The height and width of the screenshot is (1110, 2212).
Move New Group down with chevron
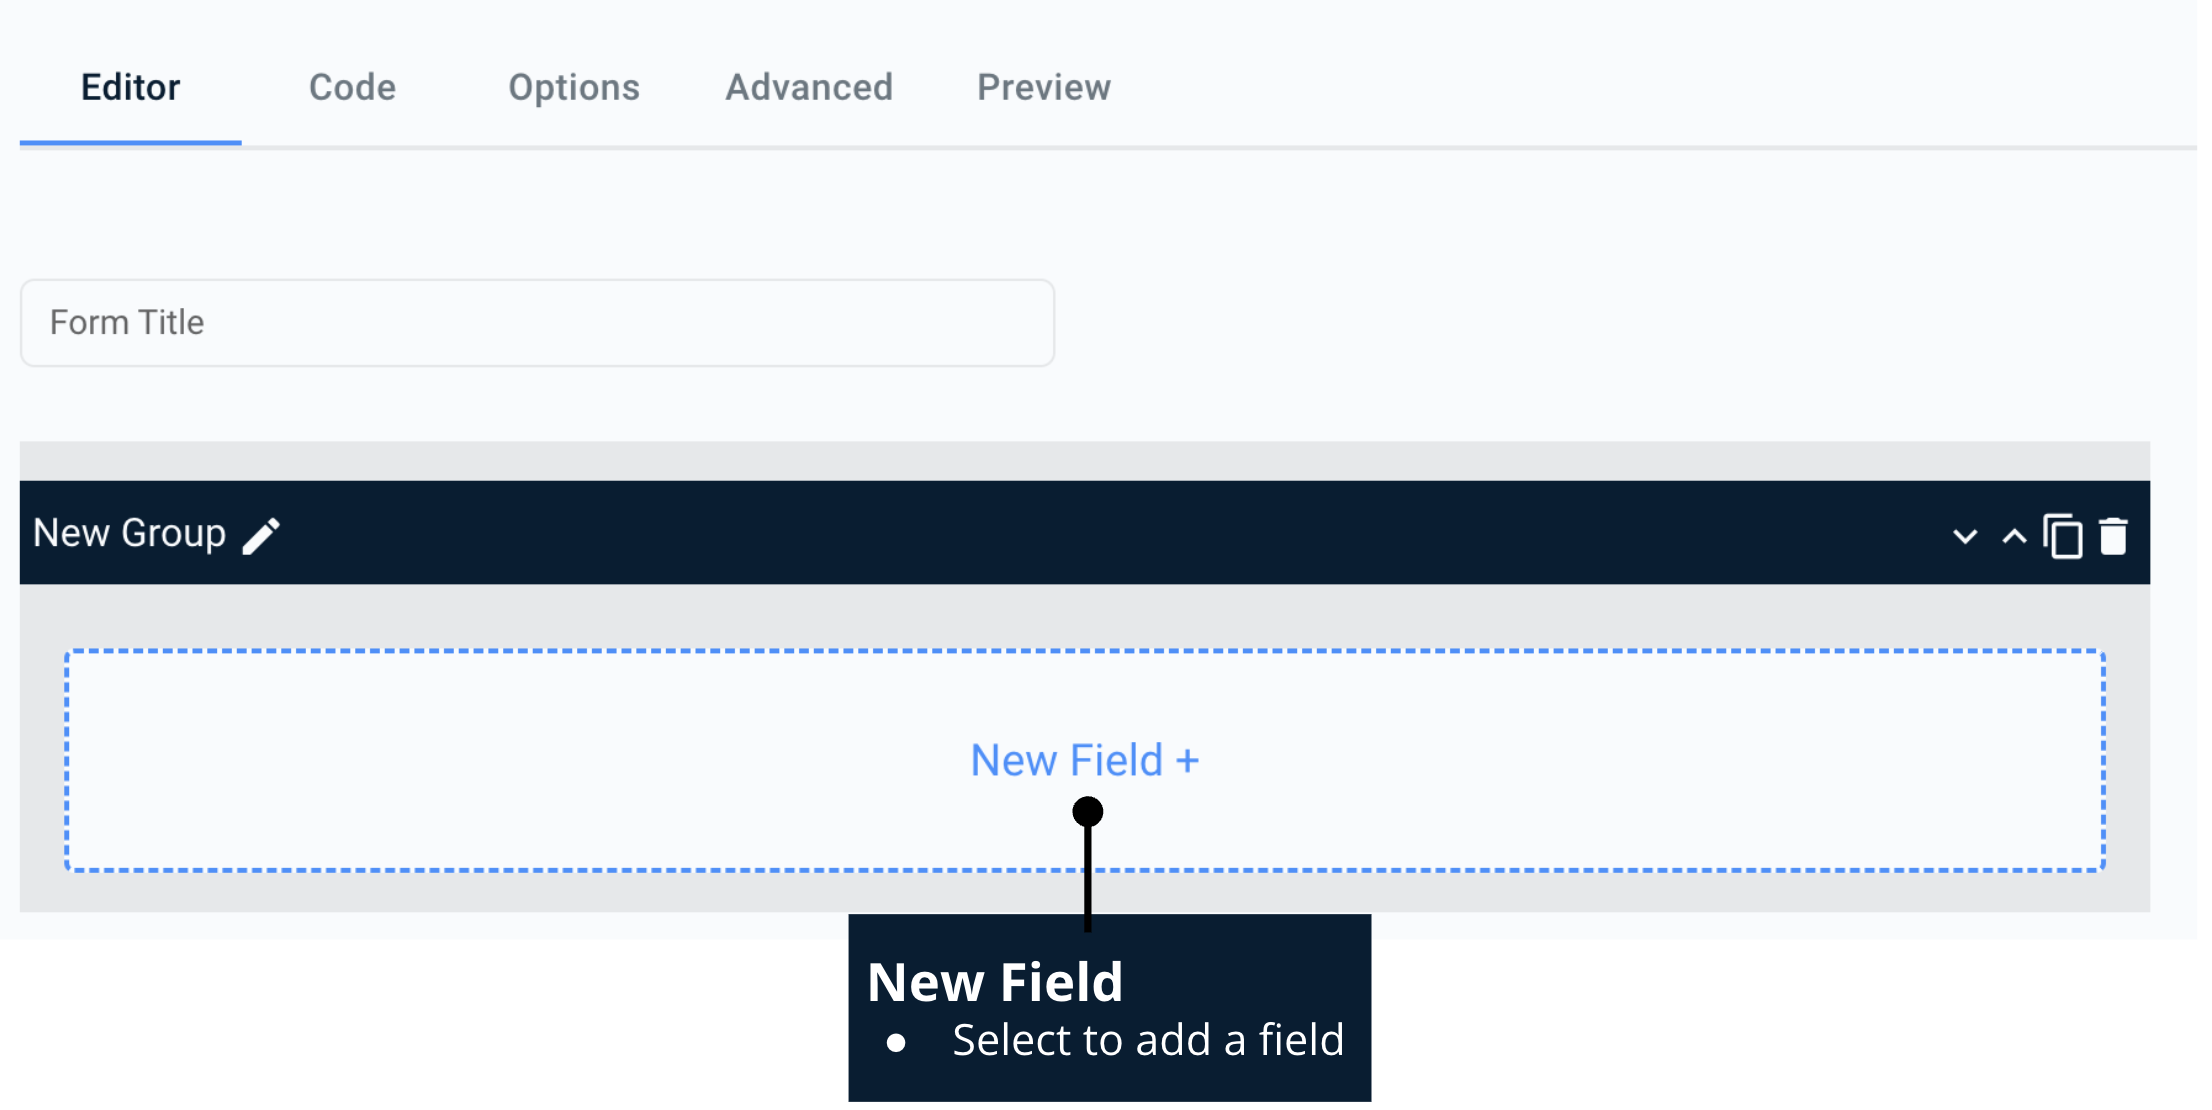tap(1964, 537)
